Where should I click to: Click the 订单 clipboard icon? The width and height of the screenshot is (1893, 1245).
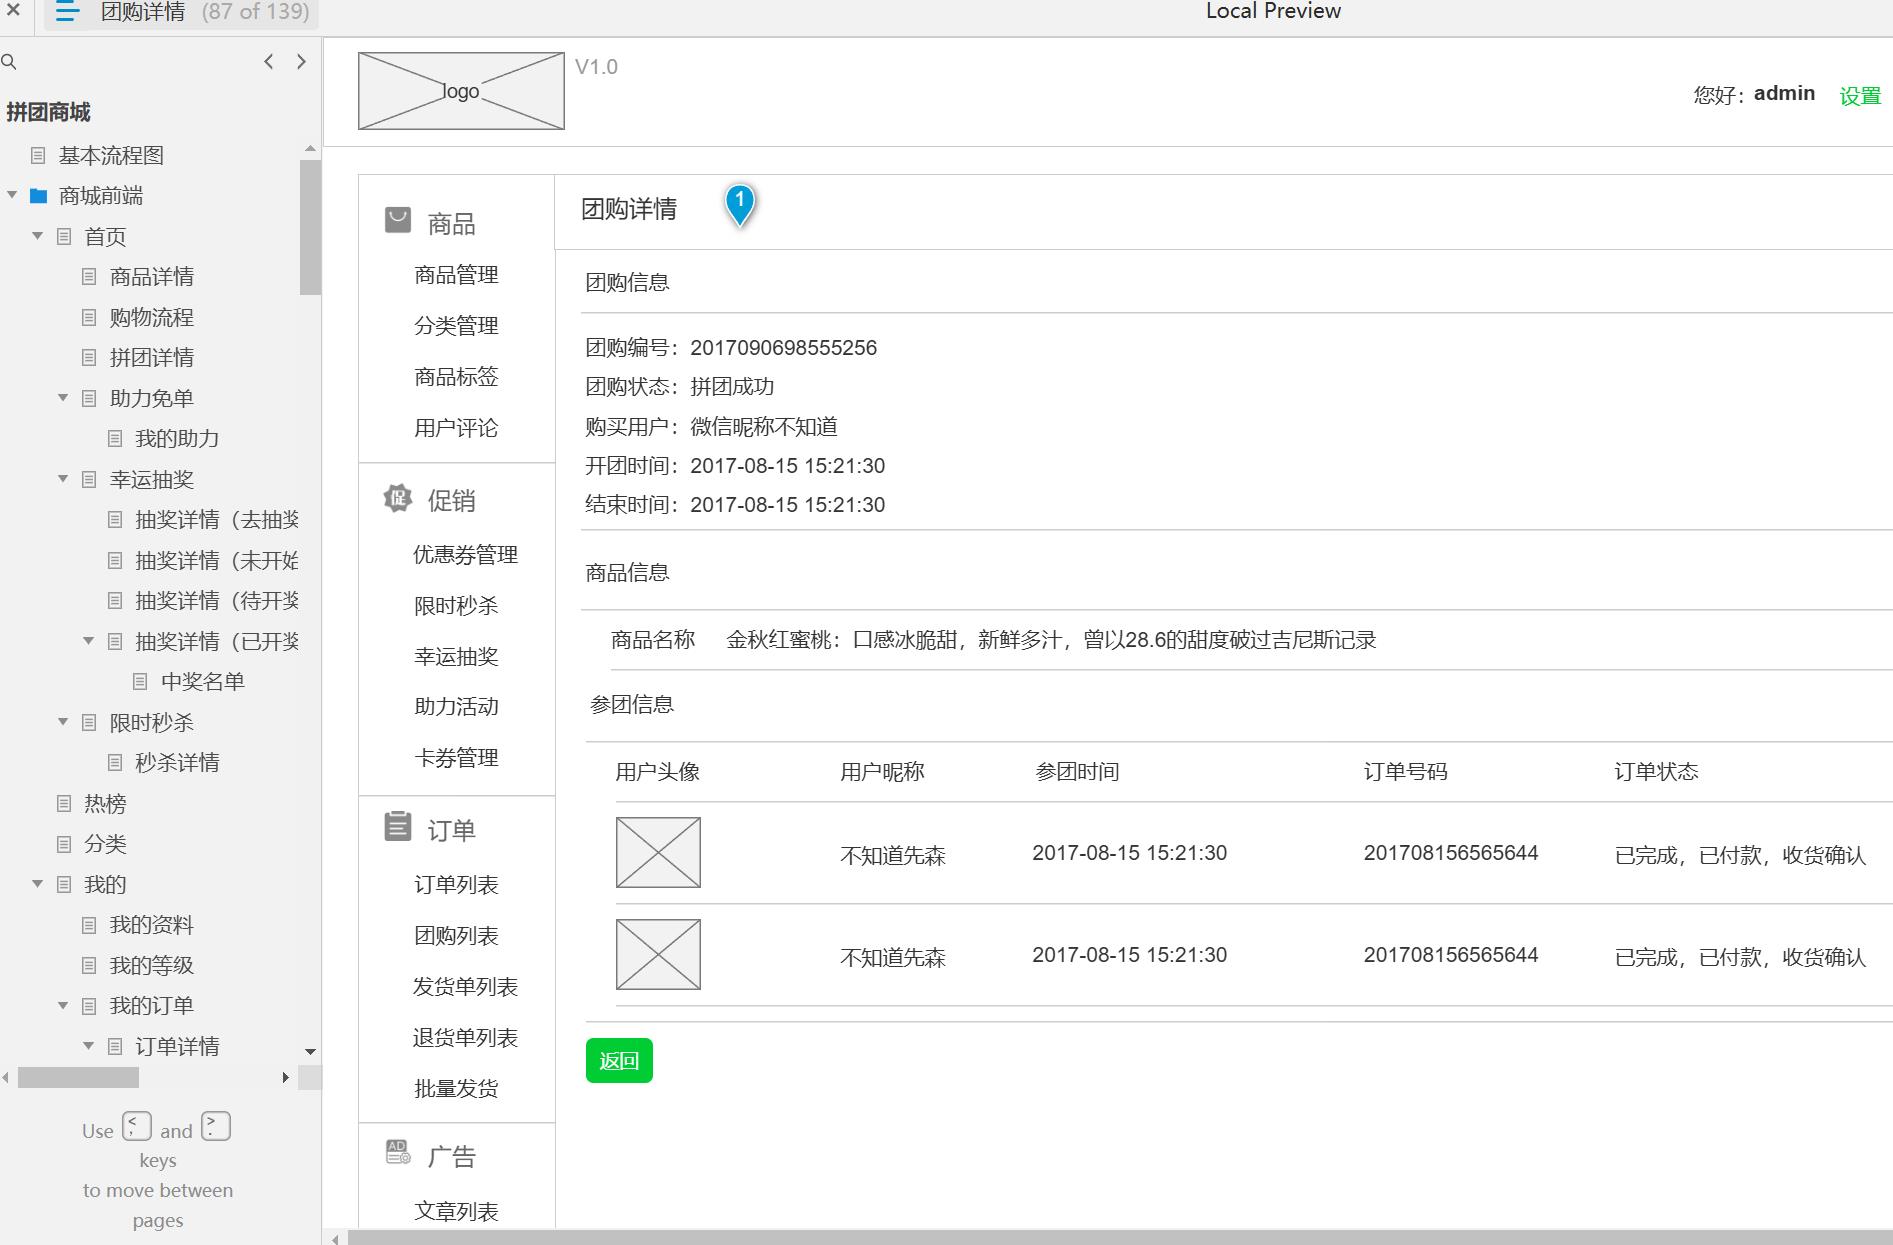coord(398,827)
